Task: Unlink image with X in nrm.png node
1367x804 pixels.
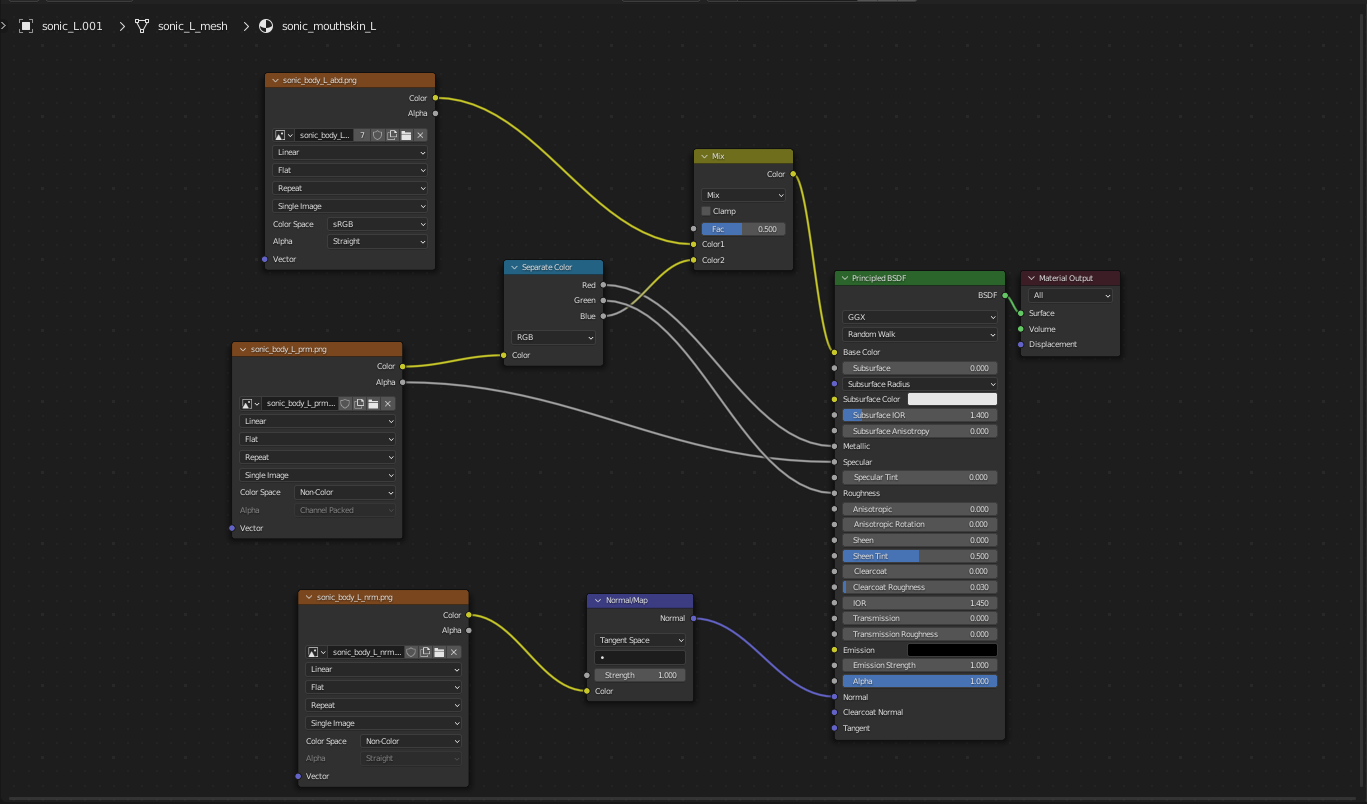Action: tap(454, 652)
